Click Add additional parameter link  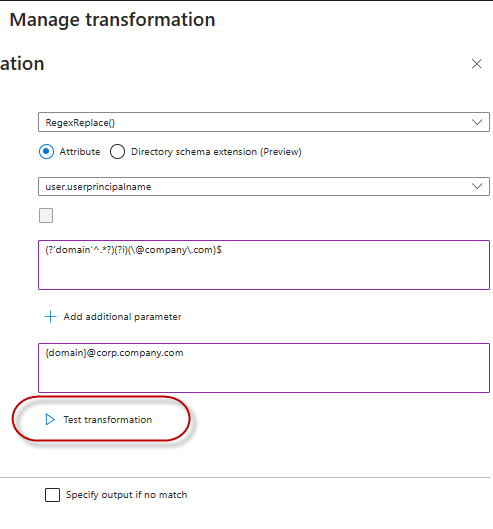(x=122, y=317)
